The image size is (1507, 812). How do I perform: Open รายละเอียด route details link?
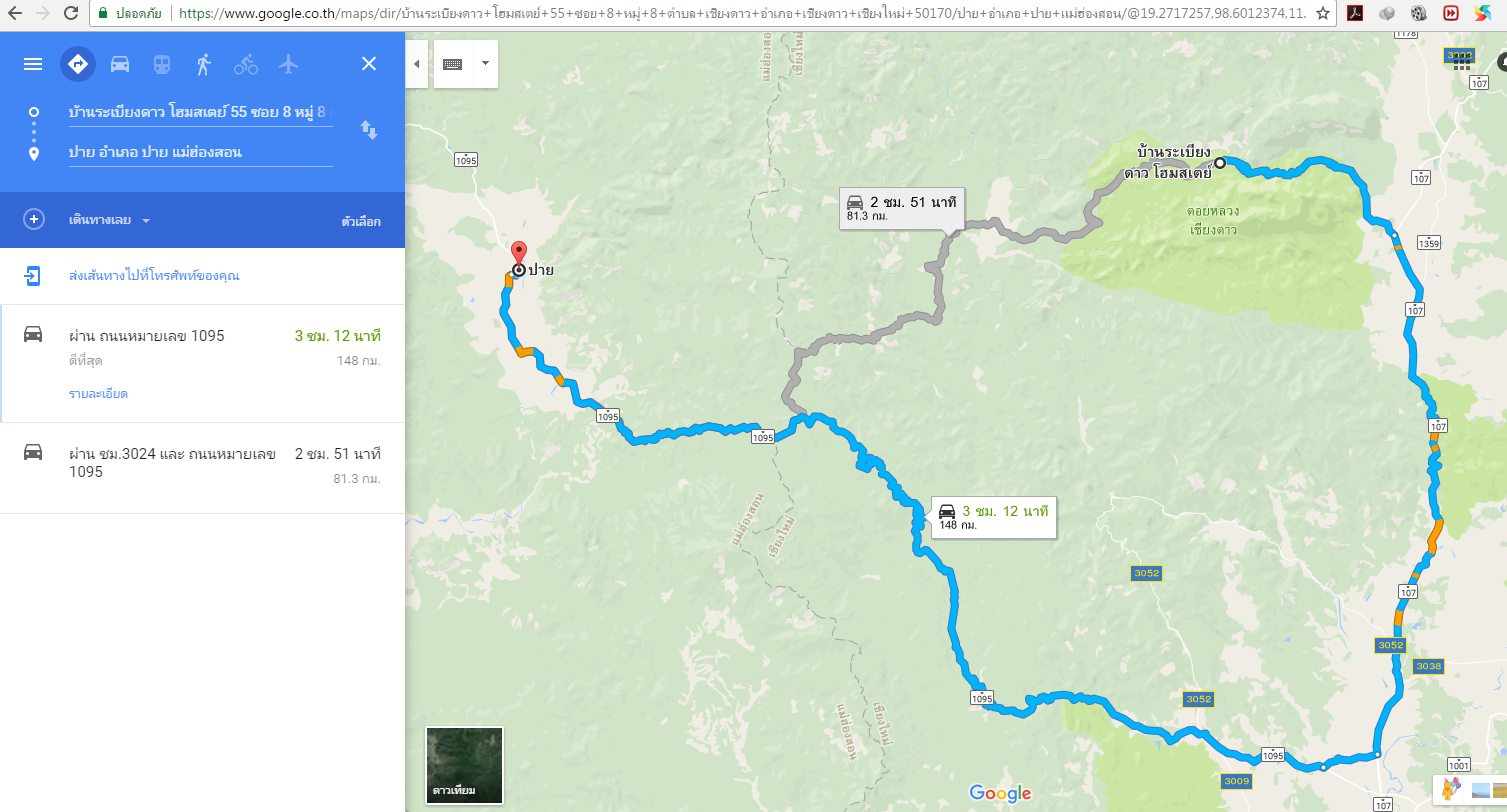pyautogui.click(x=98, y=393)
